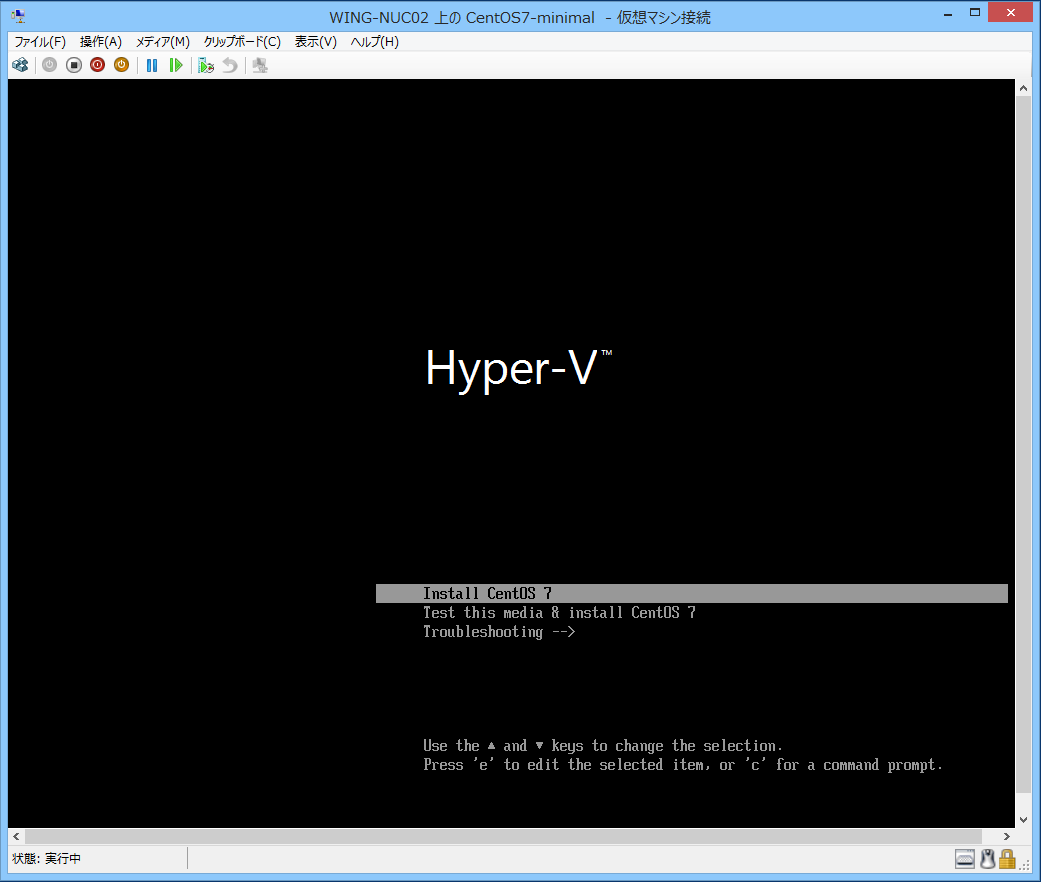This screenshot has width=1041, height=882.
Task: Create a checkpoint snapshot icon
Action: coord(206,65)
